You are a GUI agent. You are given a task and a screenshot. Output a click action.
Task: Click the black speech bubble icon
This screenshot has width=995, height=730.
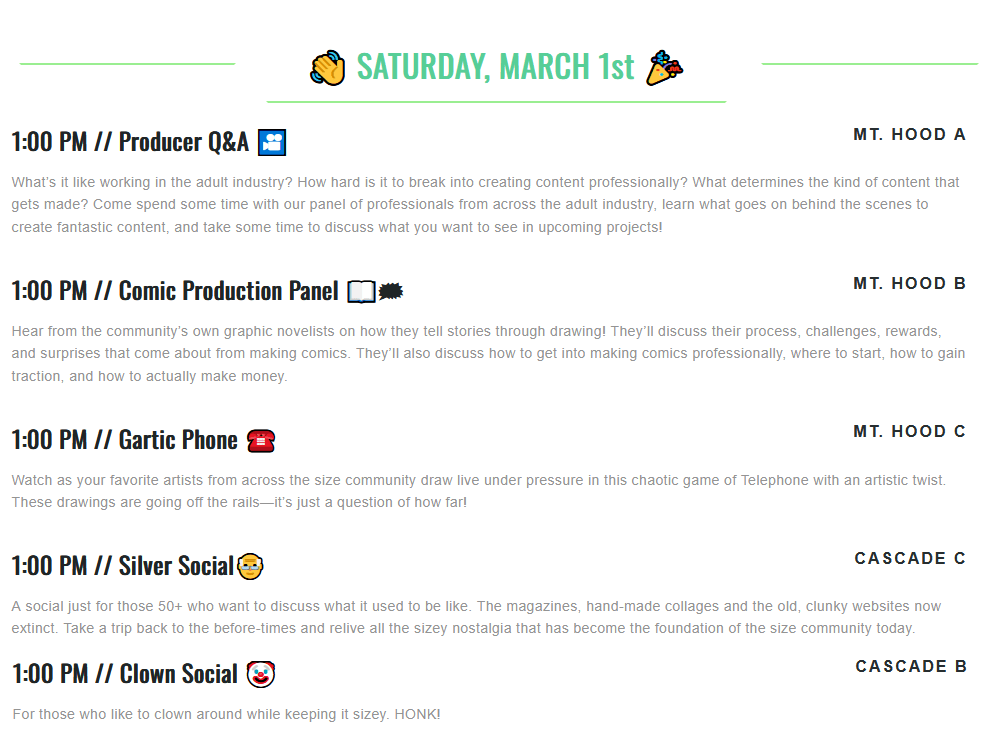coord(391,291)
